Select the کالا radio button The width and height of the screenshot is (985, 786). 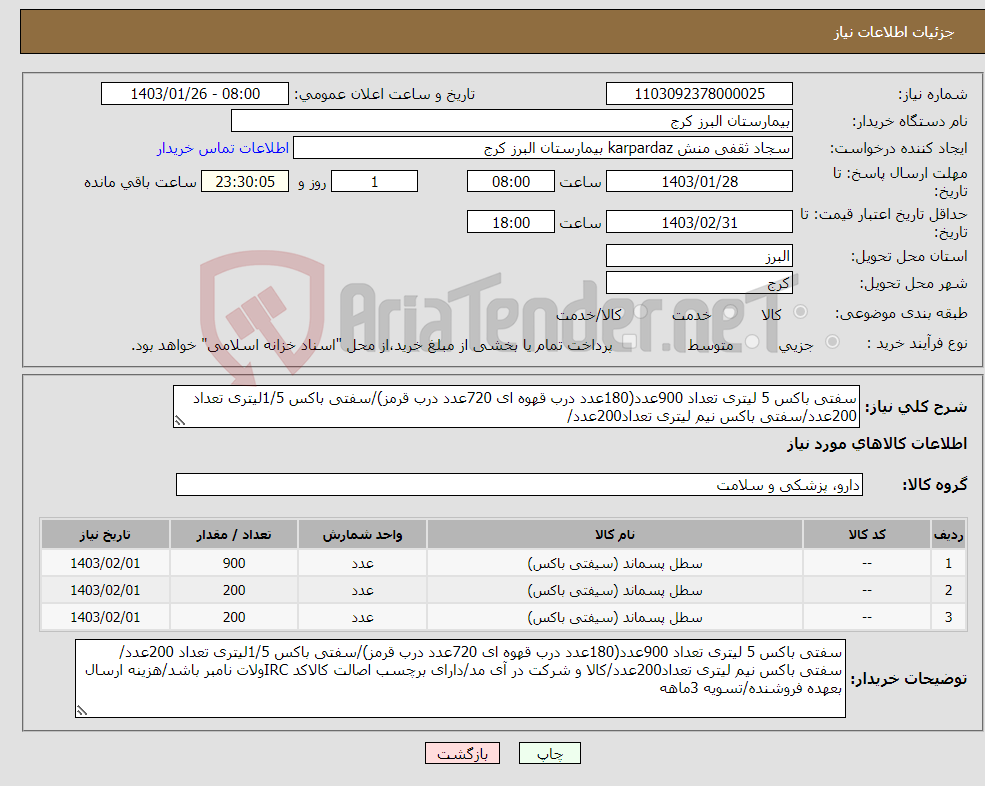point(800,312)
